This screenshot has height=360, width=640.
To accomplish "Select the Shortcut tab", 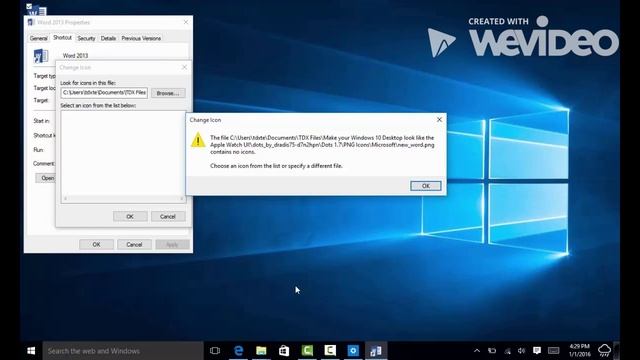I will point(62,38).
